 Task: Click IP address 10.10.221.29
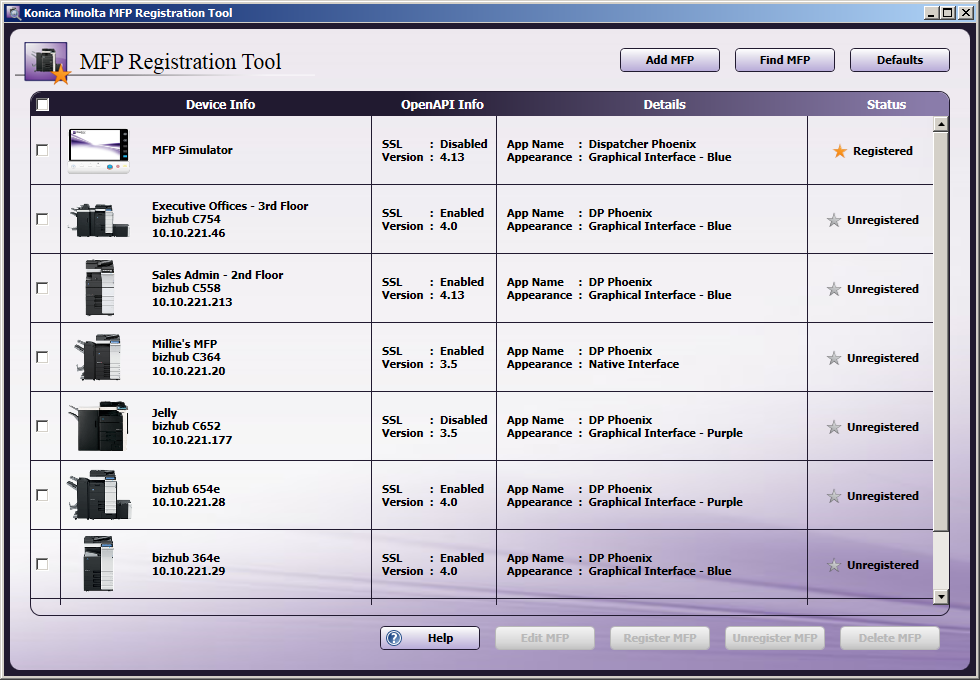[x=188, y=571]
